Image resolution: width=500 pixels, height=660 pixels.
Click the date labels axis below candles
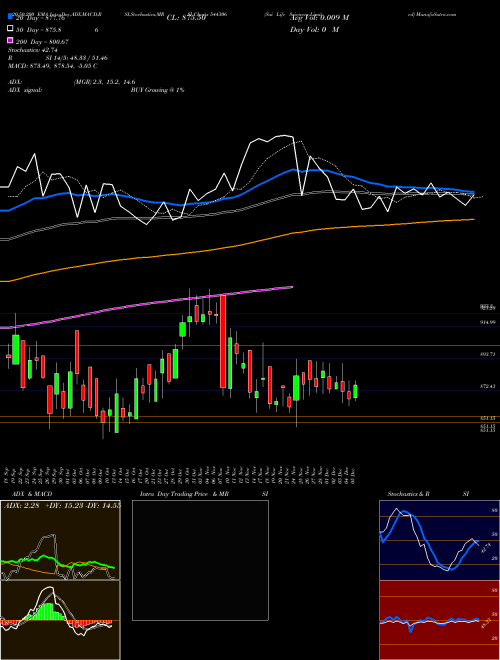[x=181, y=475]
